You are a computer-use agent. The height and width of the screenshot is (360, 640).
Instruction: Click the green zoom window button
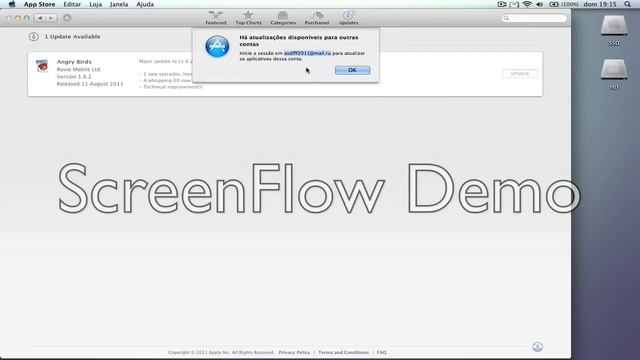tap(27, 18)
